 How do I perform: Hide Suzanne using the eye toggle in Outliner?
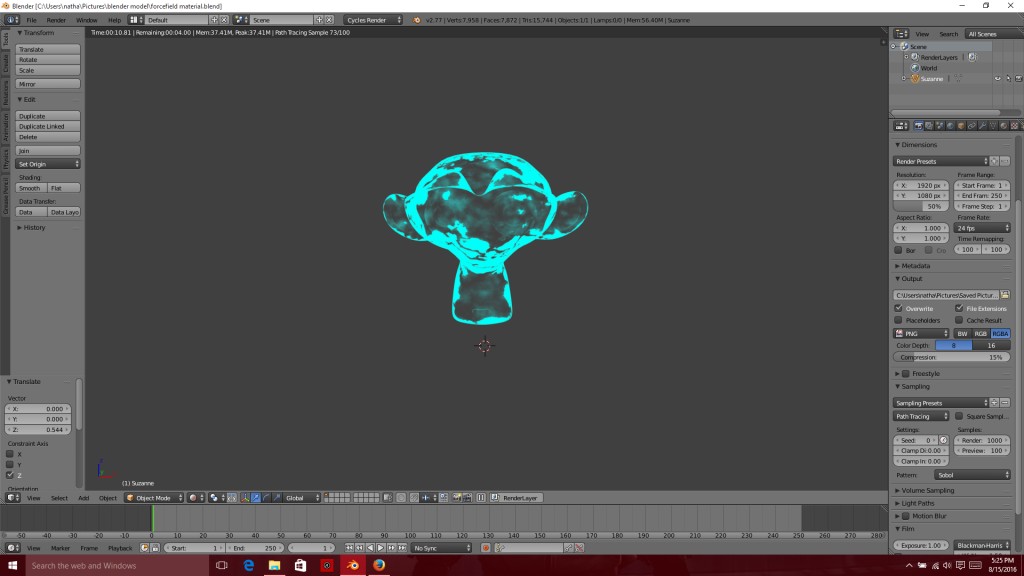coord(997,79)
